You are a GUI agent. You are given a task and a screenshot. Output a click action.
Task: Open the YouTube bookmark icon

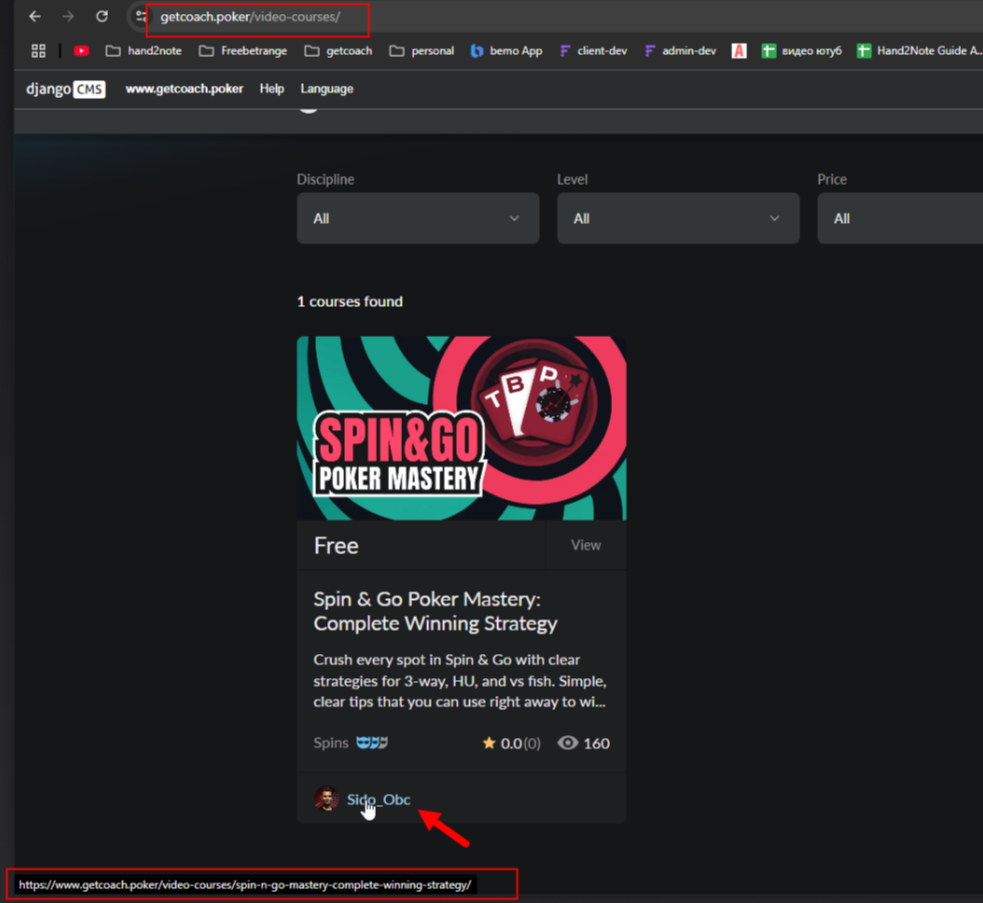pos(81,51)
